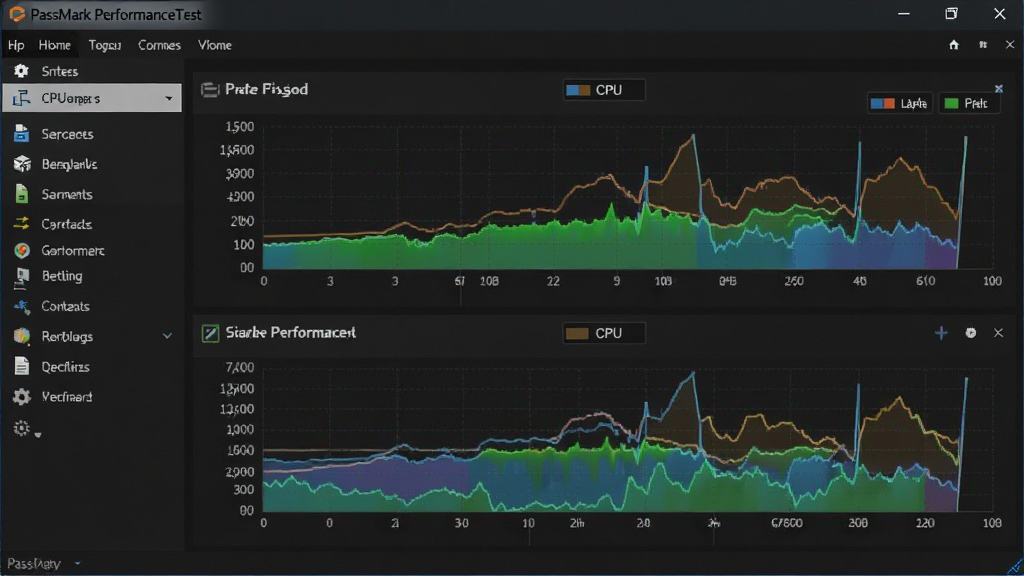Open the Viome menu

click(x=214, y=45)
